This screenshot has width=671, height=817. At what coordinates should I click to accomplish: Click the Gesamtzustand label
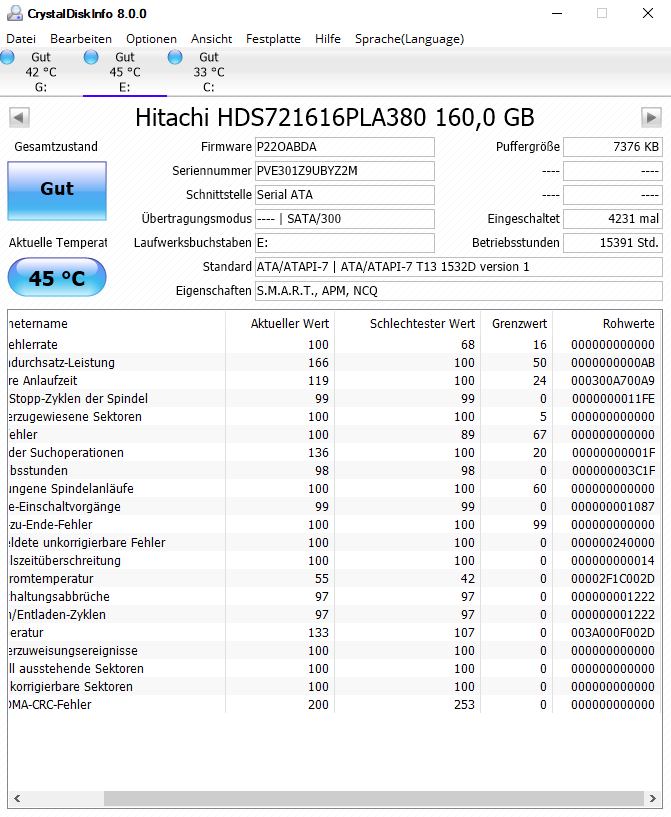[x=56, y=147]
